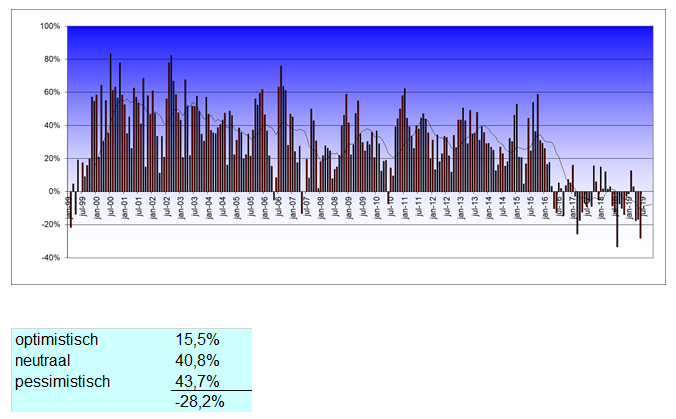This screenshot has width=676, height=419.
Task: Click the -28,2% total cell
Action: (x=200, y=402)
